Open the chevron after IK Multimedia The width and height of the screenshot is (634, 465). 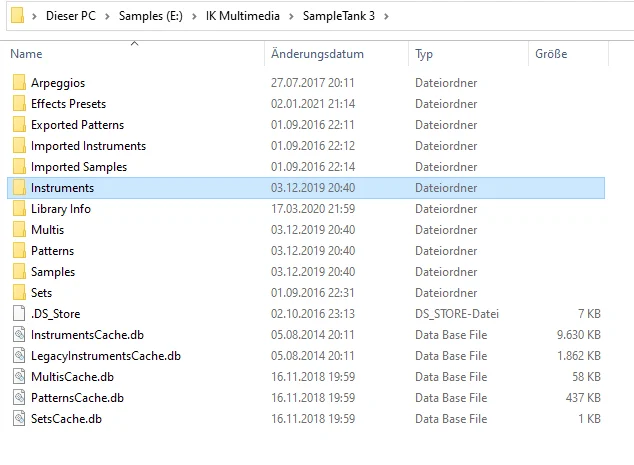pos(291,16)
